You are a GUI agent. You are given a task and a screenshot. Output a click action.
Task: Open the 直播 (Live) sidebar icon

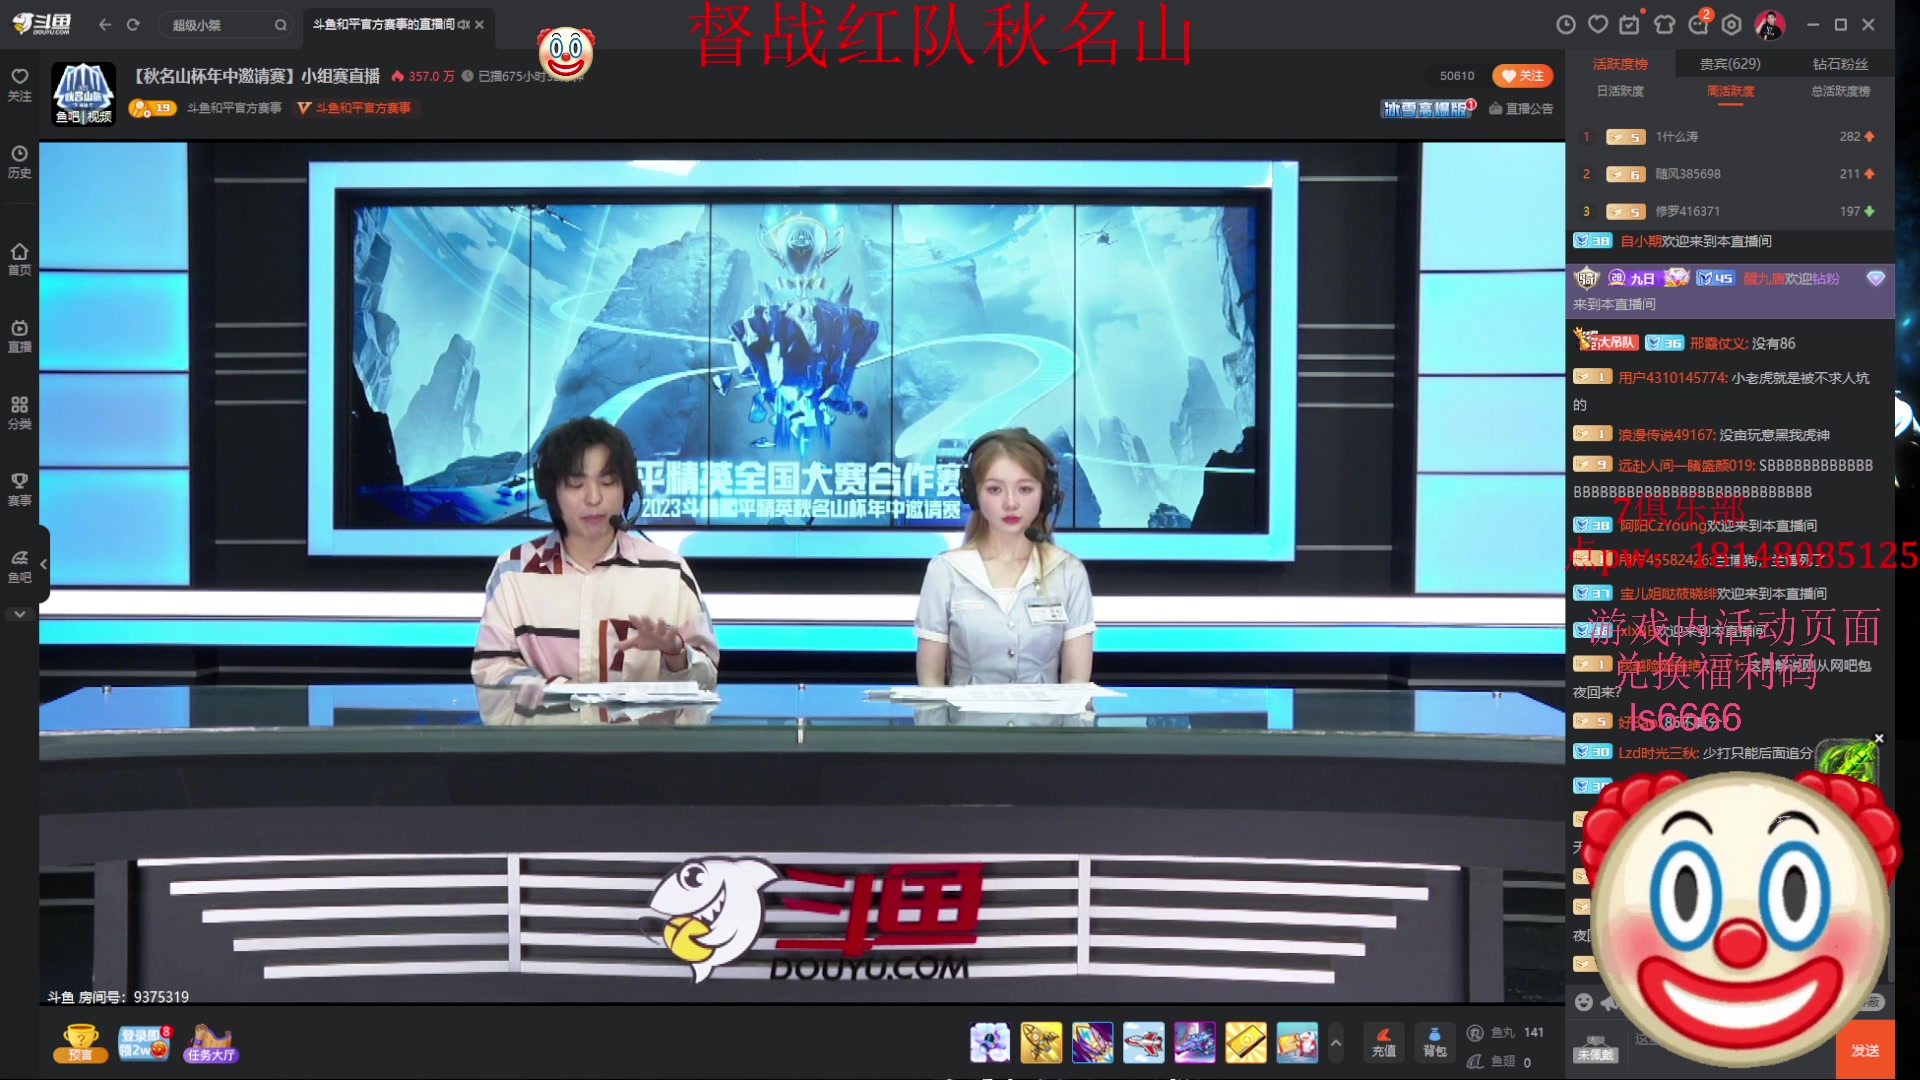[x=19, y=336]
